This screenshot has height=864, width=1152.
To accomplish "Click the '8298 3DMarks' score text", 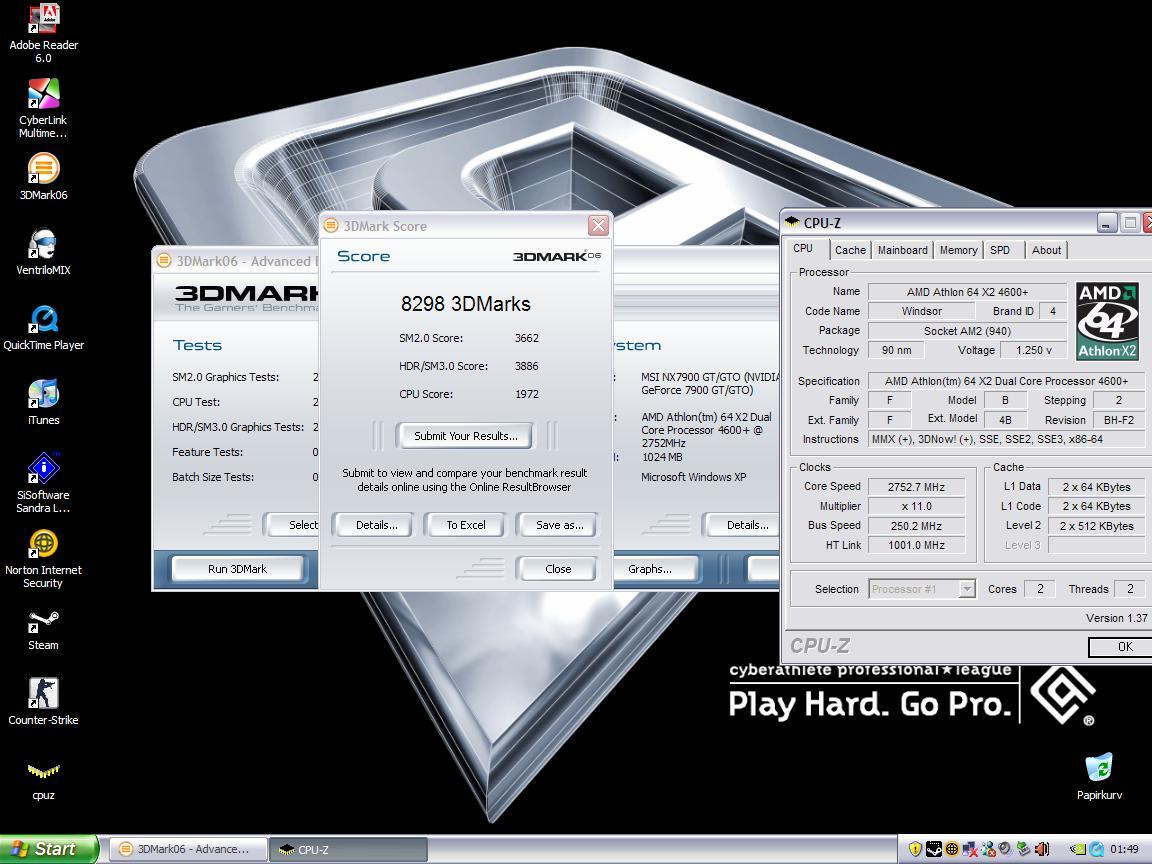I will pyautogui.click(x=466, y=303).
